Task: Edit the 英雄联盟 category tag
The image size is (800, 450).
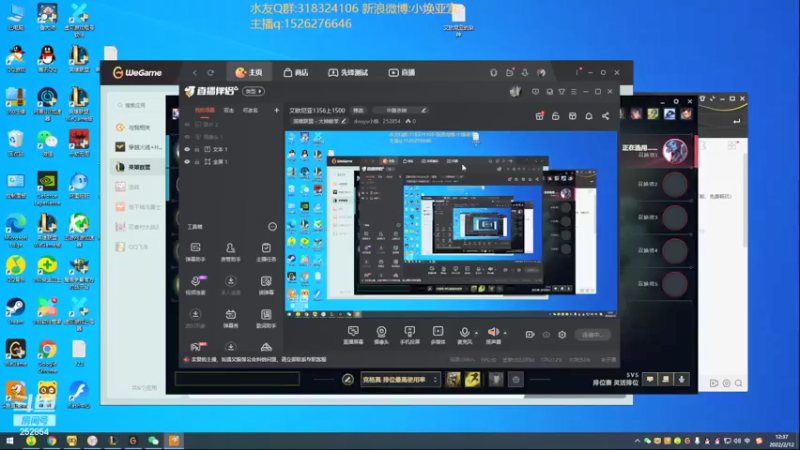Action: [319, 121]
